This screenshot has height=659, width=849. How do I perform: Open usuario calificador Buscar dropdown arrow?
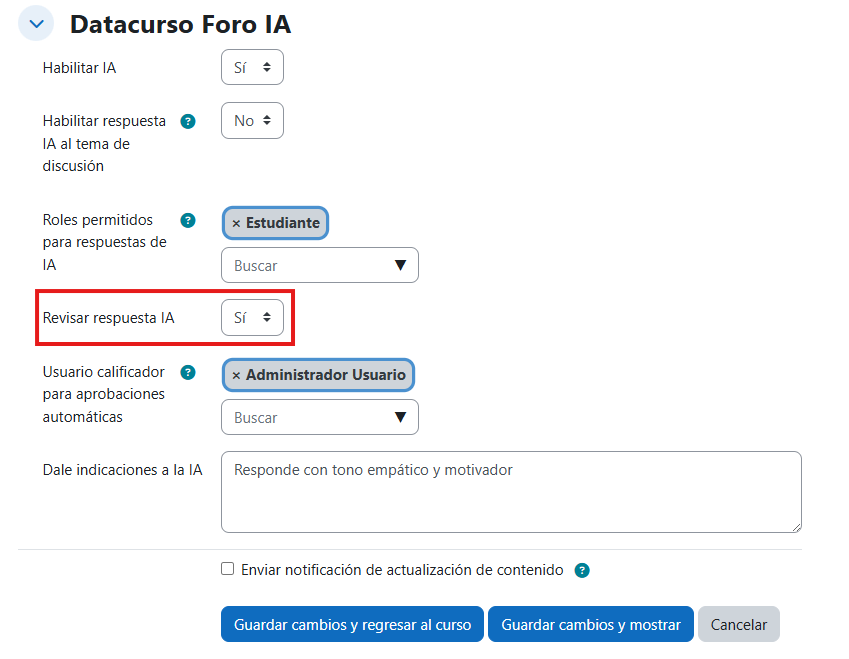[x=400, y=418]
